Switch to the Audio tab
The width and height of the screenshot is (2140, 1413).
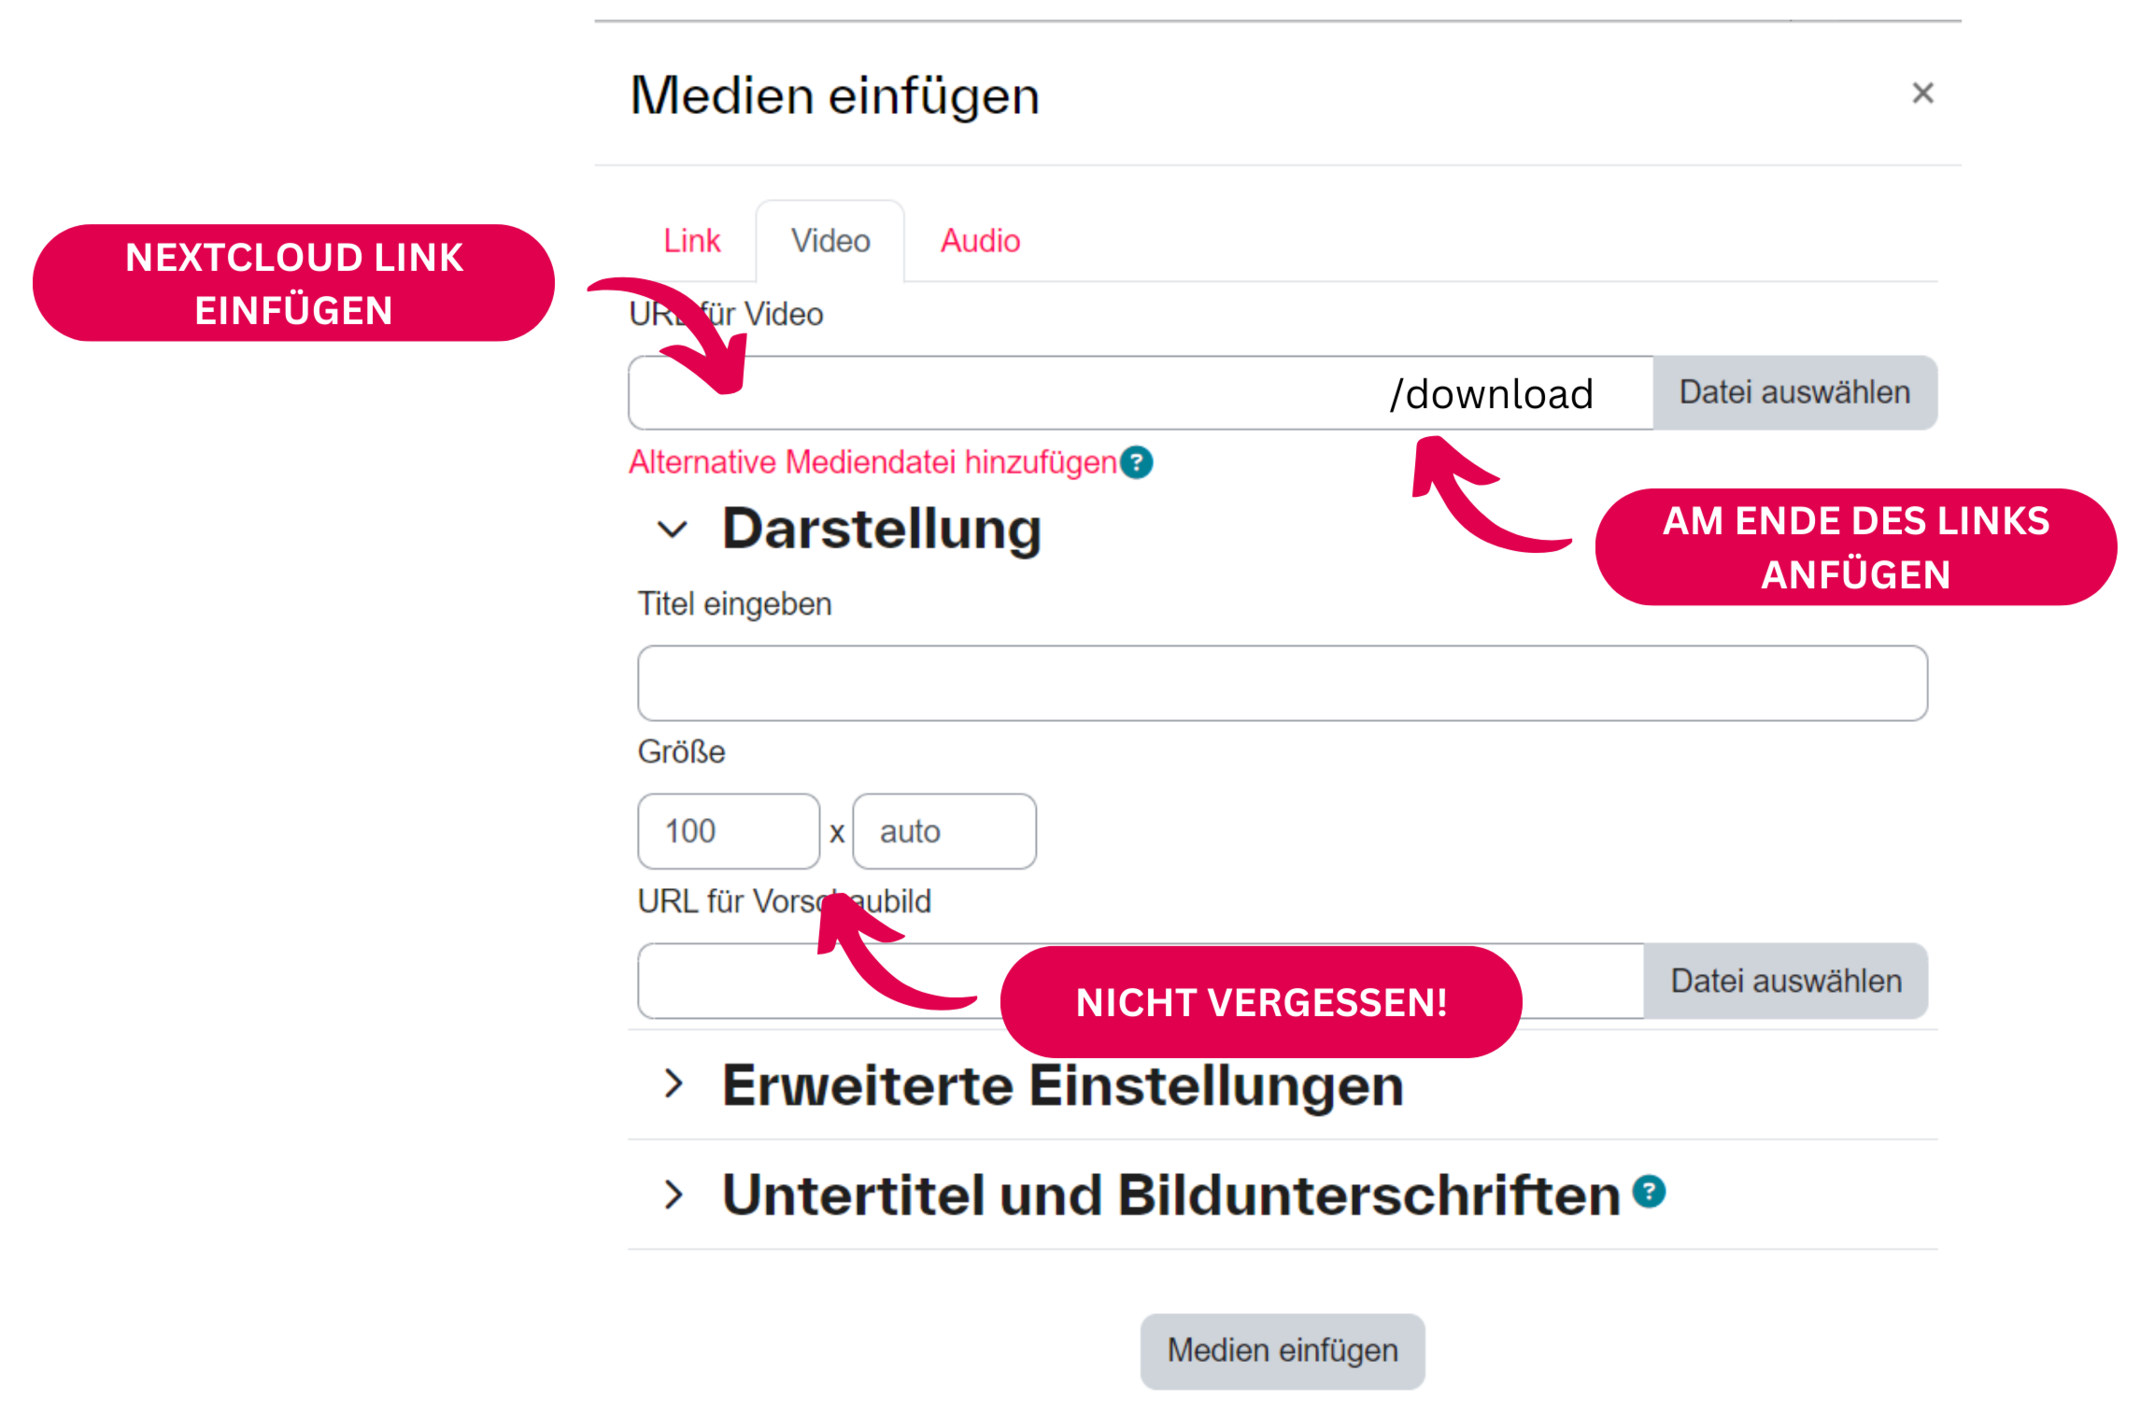point(979,240)
